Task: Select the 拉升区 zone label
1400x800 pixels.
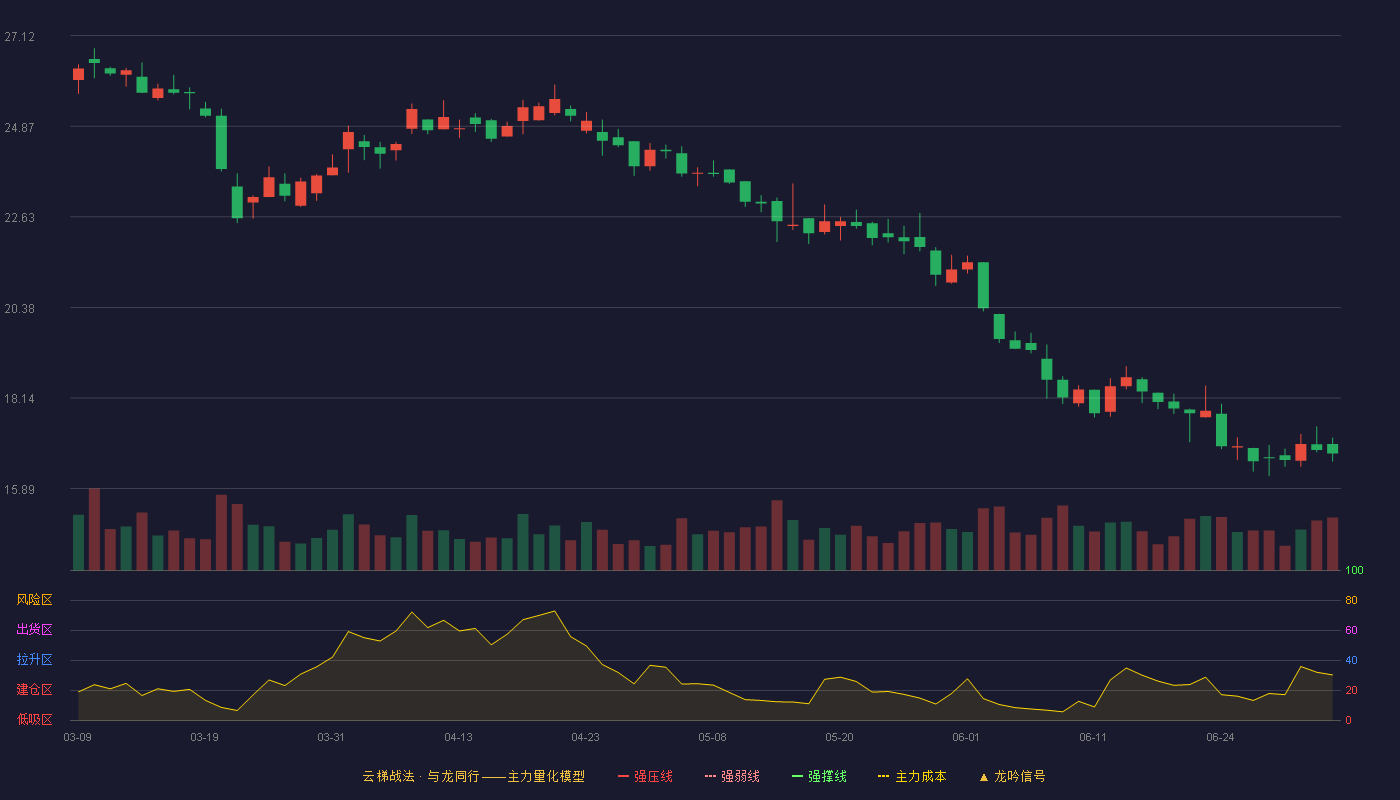Action: point(34,660)
